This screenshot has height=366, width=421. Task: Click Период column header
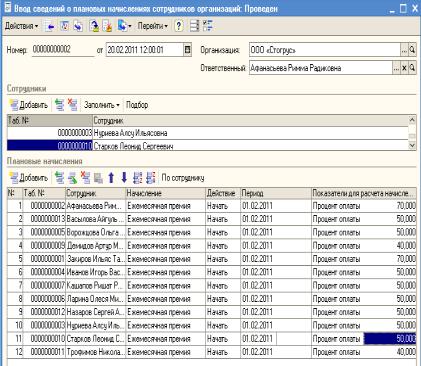click(x=276, y=193)
